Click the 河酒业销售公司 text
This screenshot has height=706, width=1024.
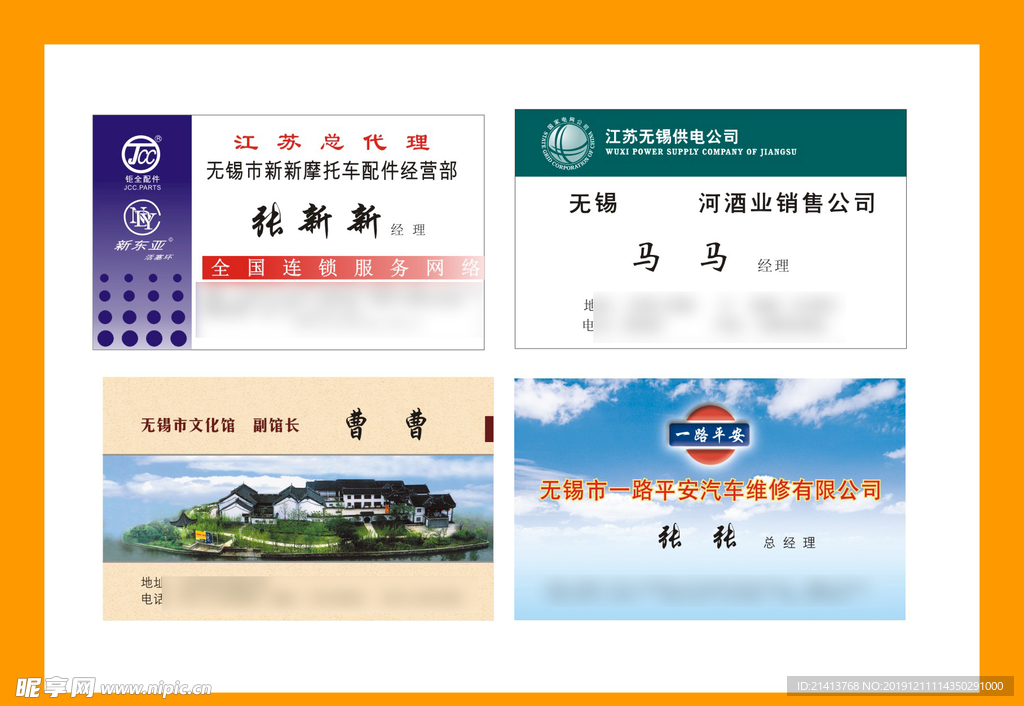point(786,204)
